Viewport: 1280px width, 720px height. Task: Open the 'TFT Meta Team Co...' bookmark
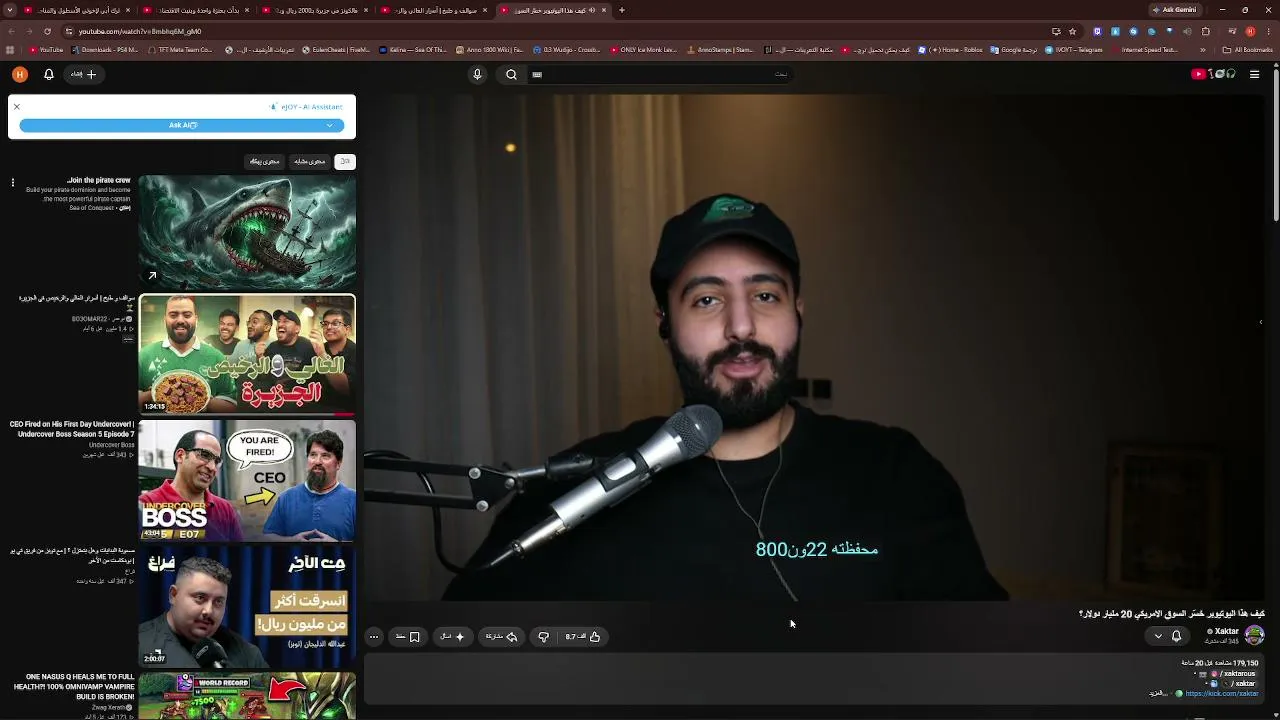coord(180,49)
